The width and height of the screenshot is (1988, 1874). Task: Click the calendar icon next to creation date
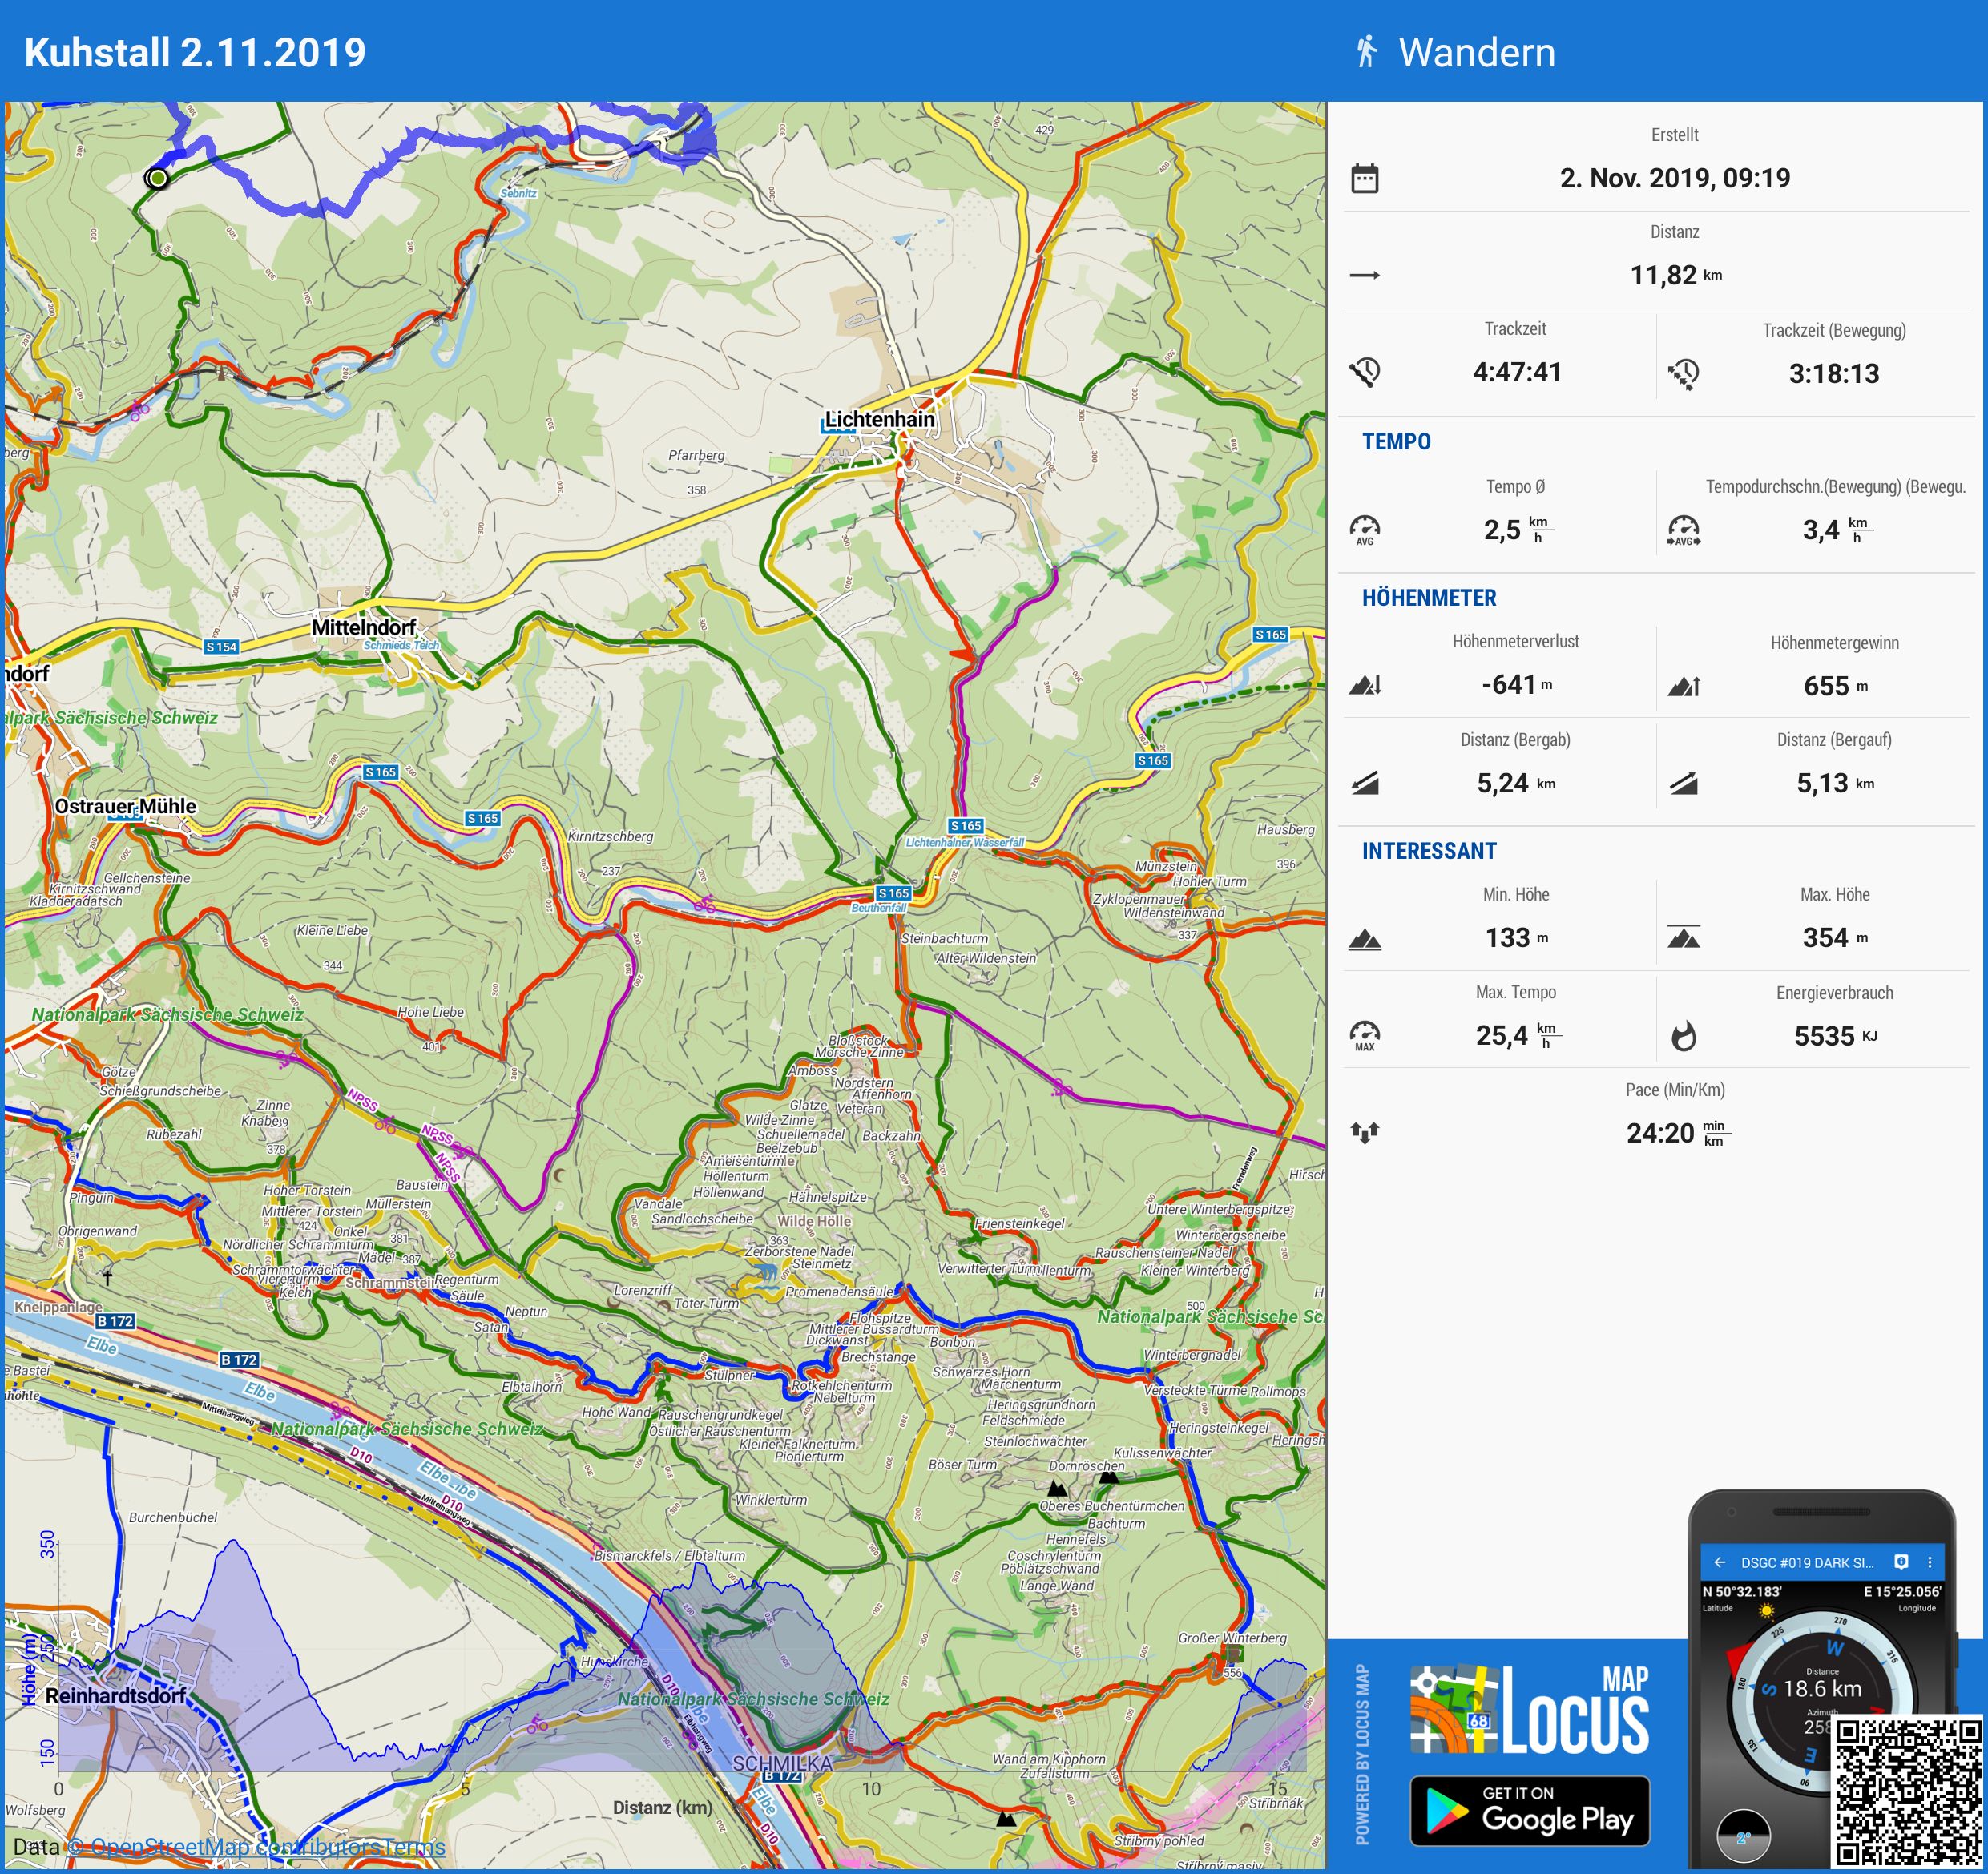(x=1365, y=179)
